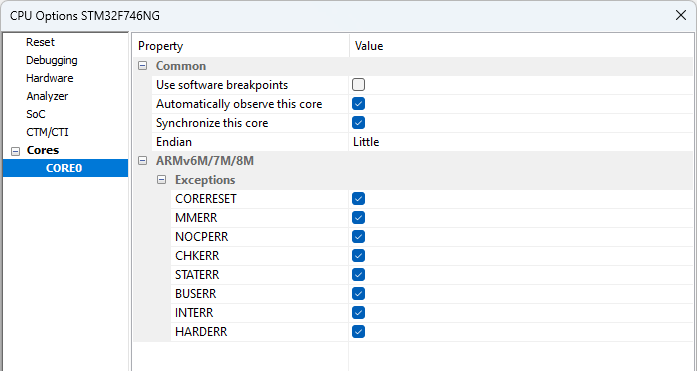Image resolution: width=697 pixels, height=371 pixels.
Task: Collapse the Cores tree node
Action: pyautogui.click(x=16, y=152)
